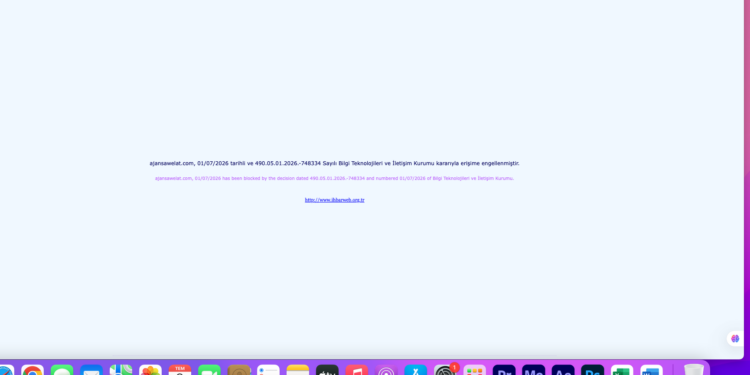Launch Apple TV from the dock
The image size is (750, 375).
pos(327,370)
